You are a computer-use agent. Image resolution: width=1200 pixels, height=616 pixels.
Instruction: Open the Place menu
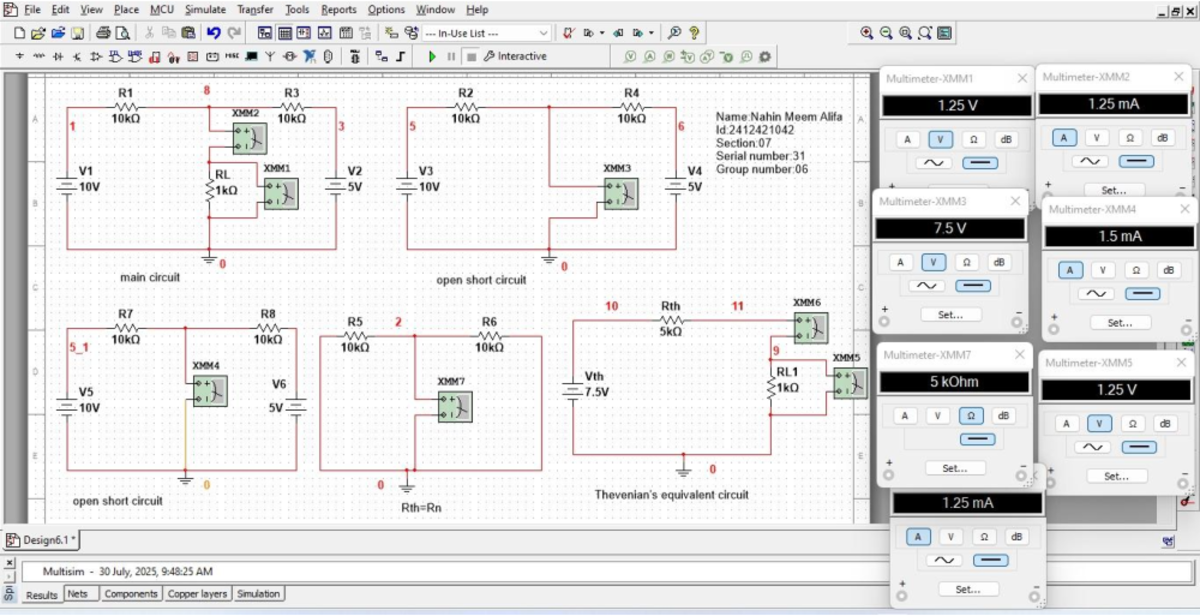click(126, 9)
